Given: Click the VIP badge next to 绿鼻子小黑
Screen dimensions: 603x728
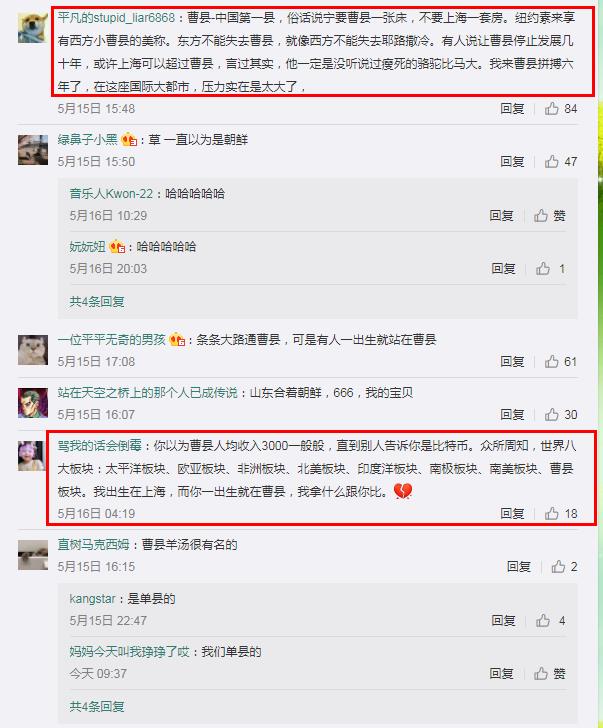Looking at the screenshot, I should 129,139.
